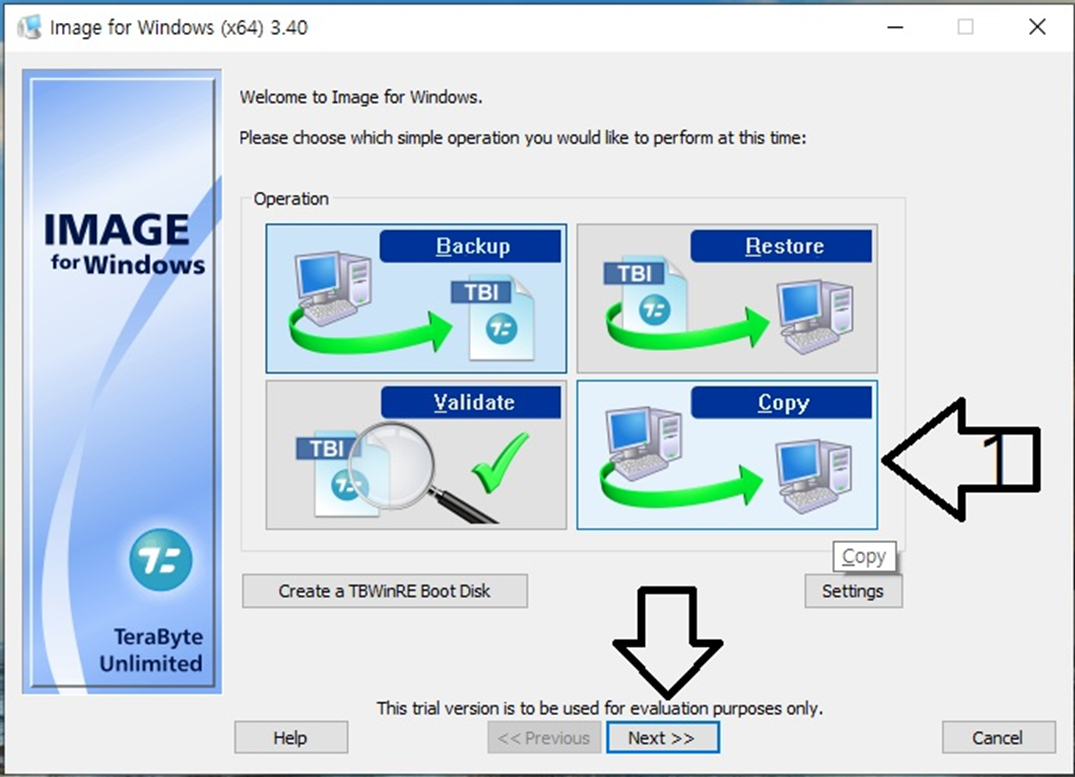Click the trial version evaluation notice text
The width and height of the screenshot is (1075, 777).
tap(599, 708)
